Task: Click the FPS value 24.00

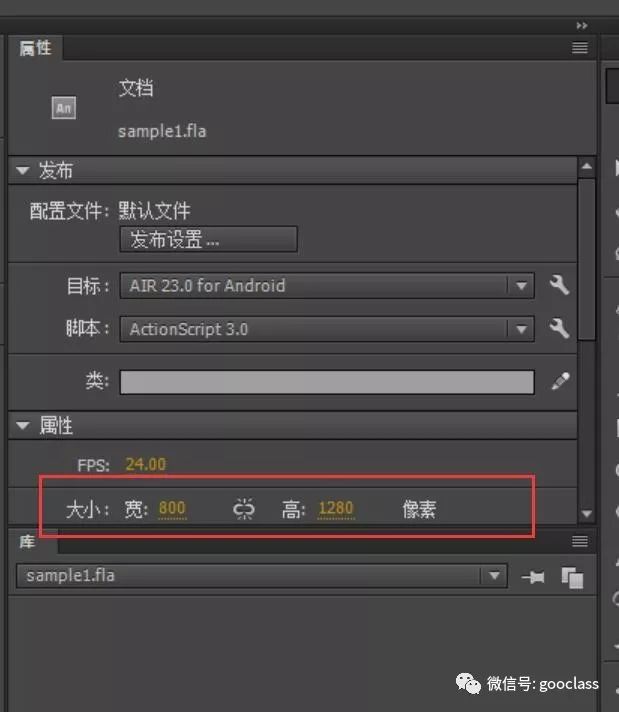Action: 145,464
